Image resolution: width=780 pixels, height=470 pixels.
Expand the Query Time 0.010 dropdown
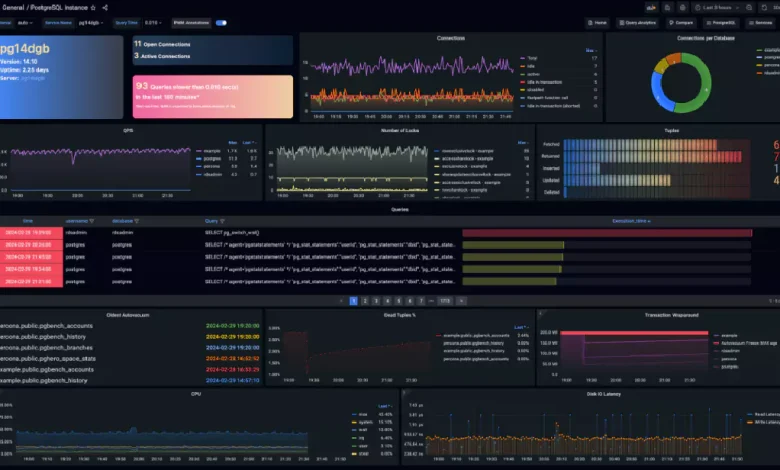pos(153,23)
